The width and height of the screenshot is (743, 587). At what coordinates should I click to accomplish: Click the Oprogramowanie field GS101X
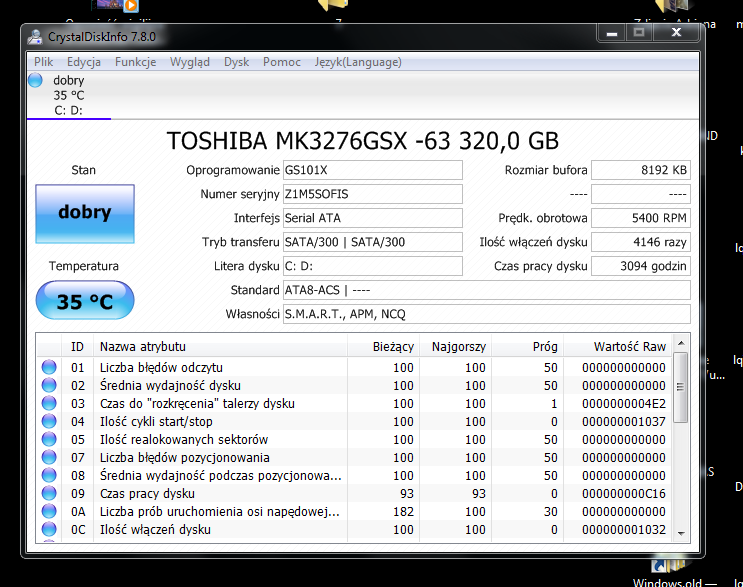372,170
